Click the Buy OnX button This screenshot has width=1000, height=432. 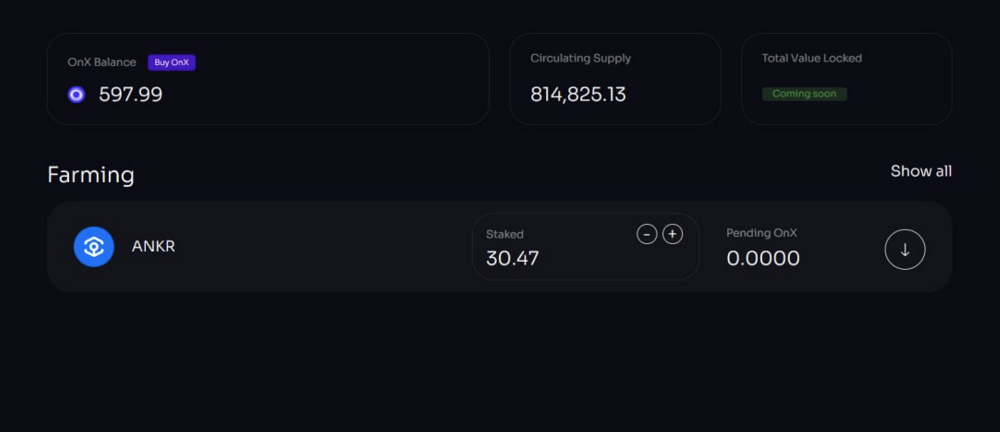[172, 63]
